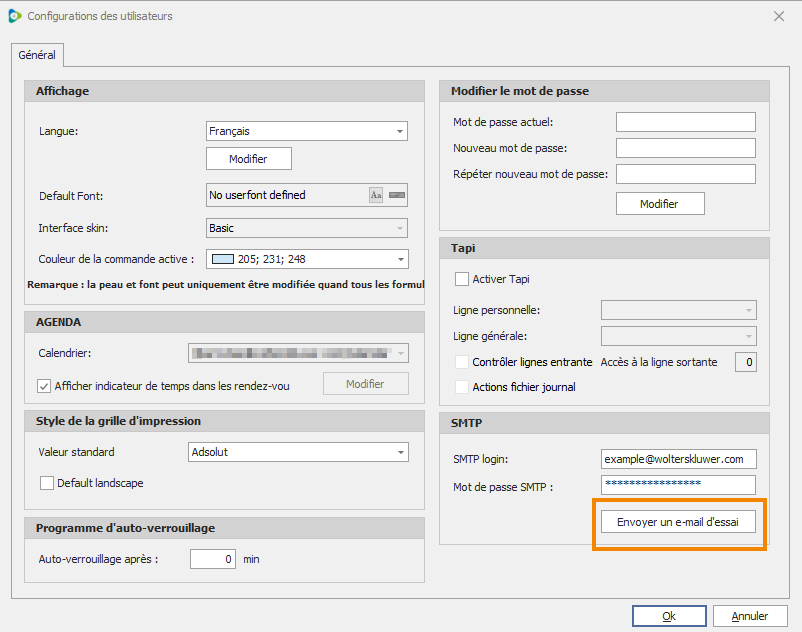Tick the Default landscape checkbox

point(47,483)
